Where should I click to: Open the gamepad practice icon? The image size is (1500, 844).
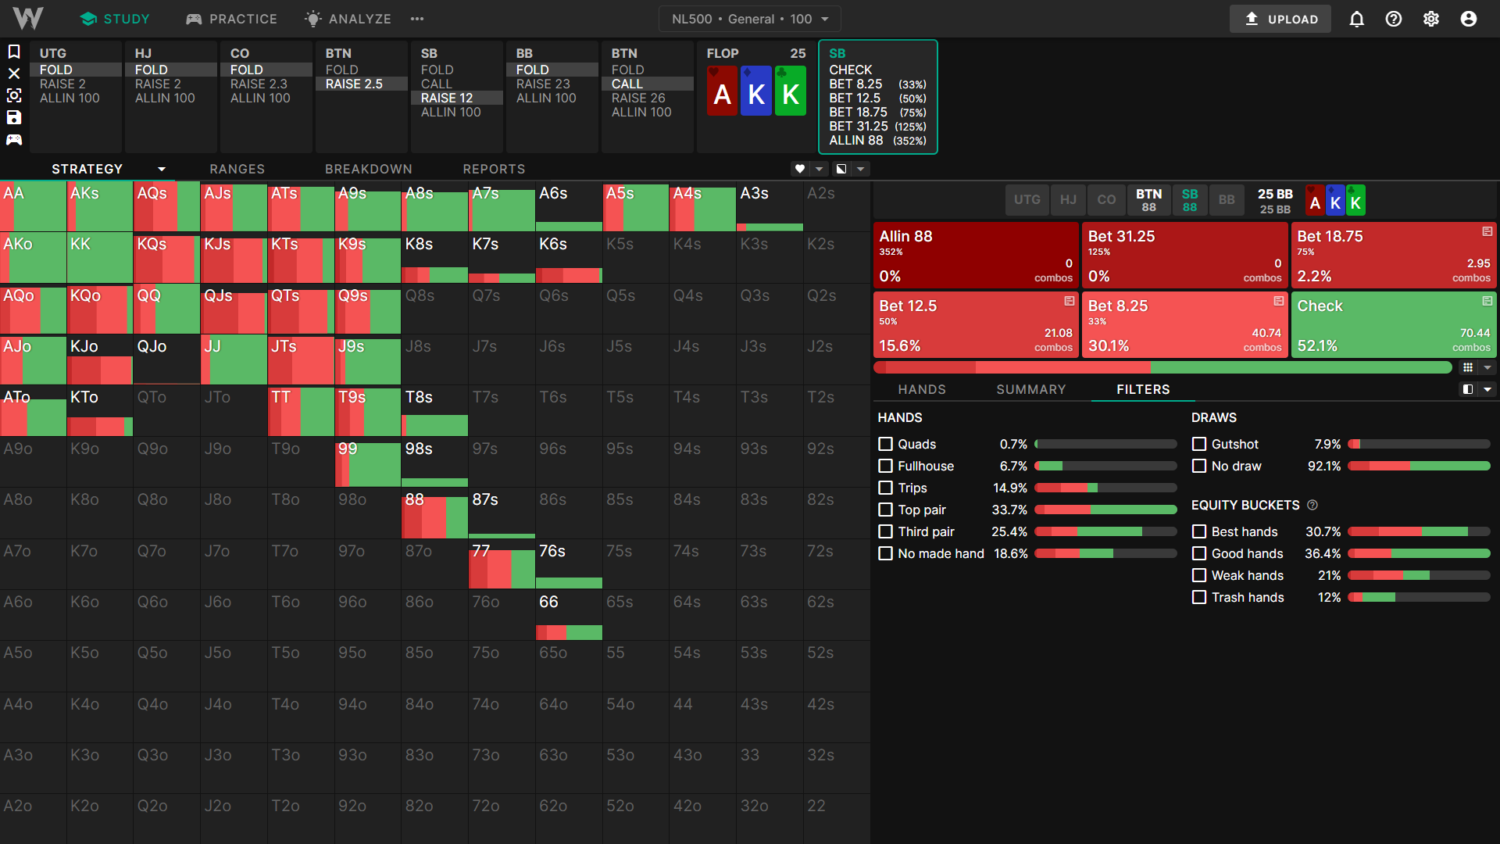click(14, 139)
